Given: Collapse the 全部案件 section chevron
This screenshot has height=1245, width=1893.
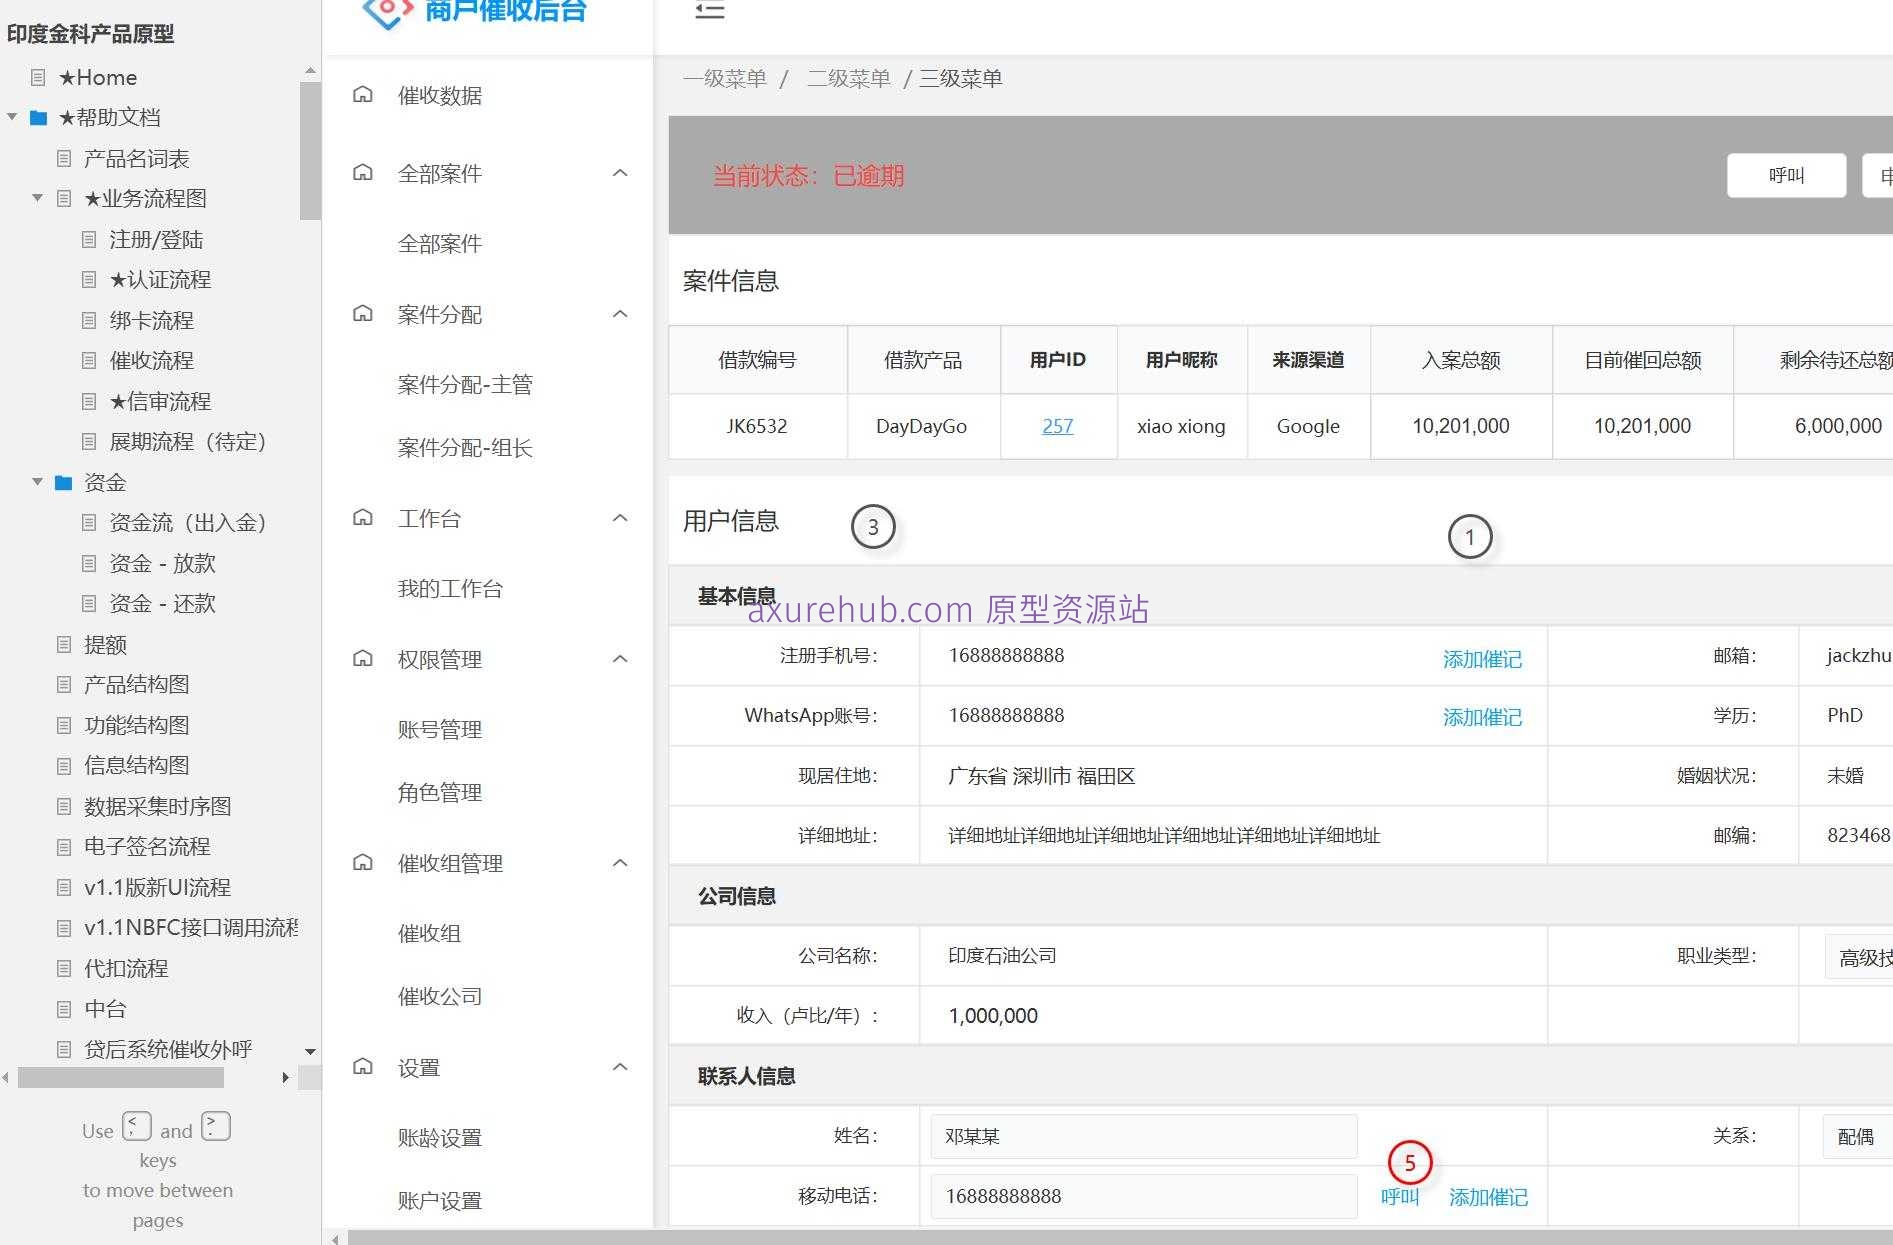Looking at the screenshot, I should pos(621,172).
